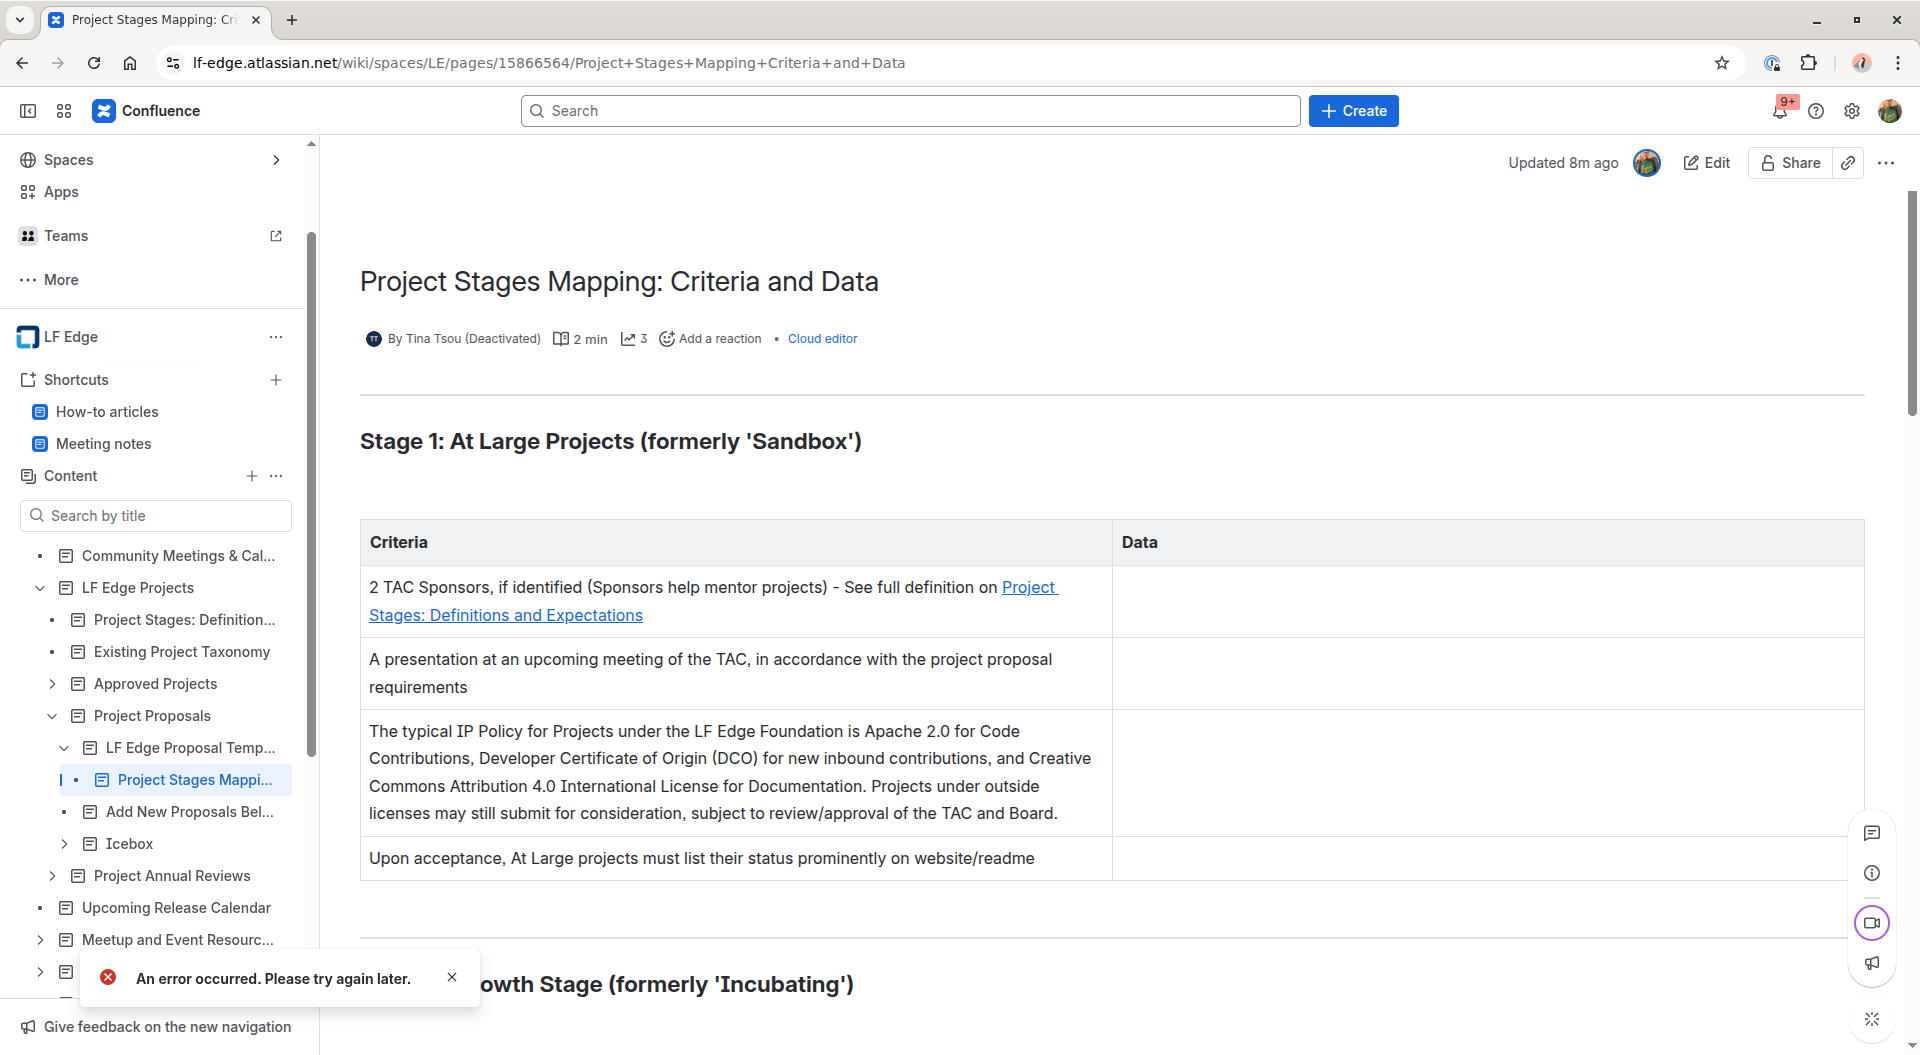This screenshot has height=1055, width=1920.
Task: Create content with the plus next to Content
Action: [252, 476]
